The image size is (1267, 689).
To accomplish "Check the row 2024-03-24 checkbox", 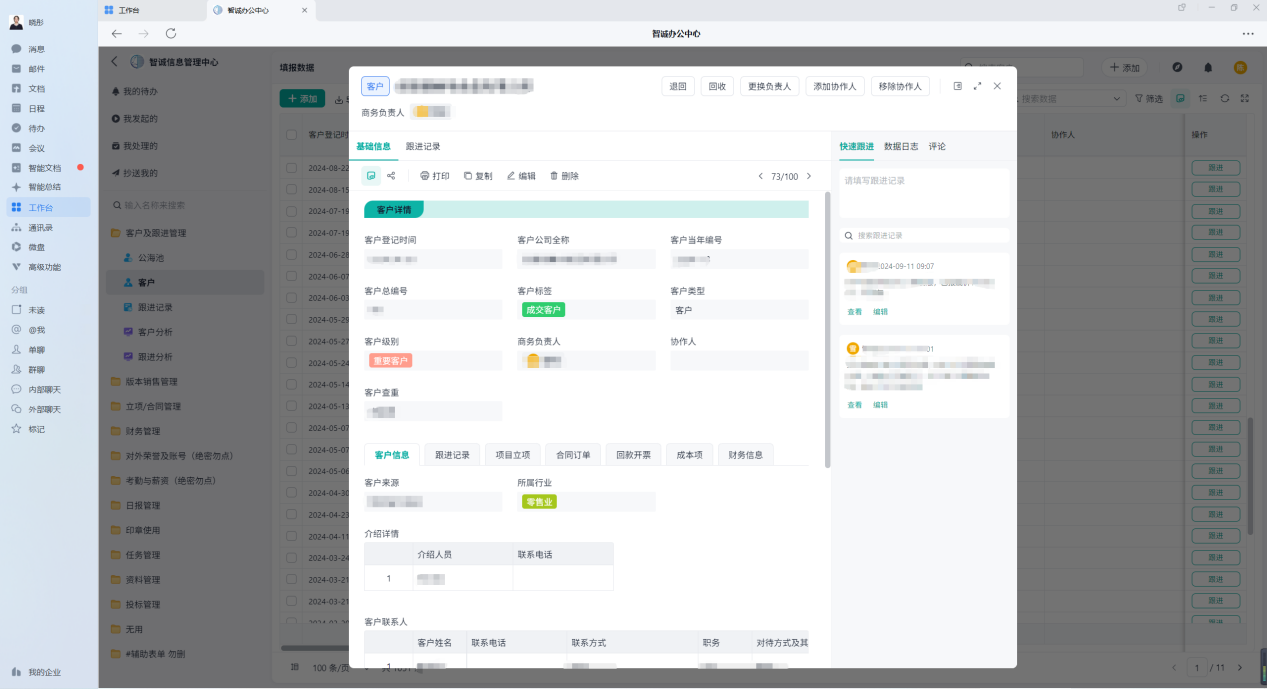I will pyautogui.click(x=292, y=558).
